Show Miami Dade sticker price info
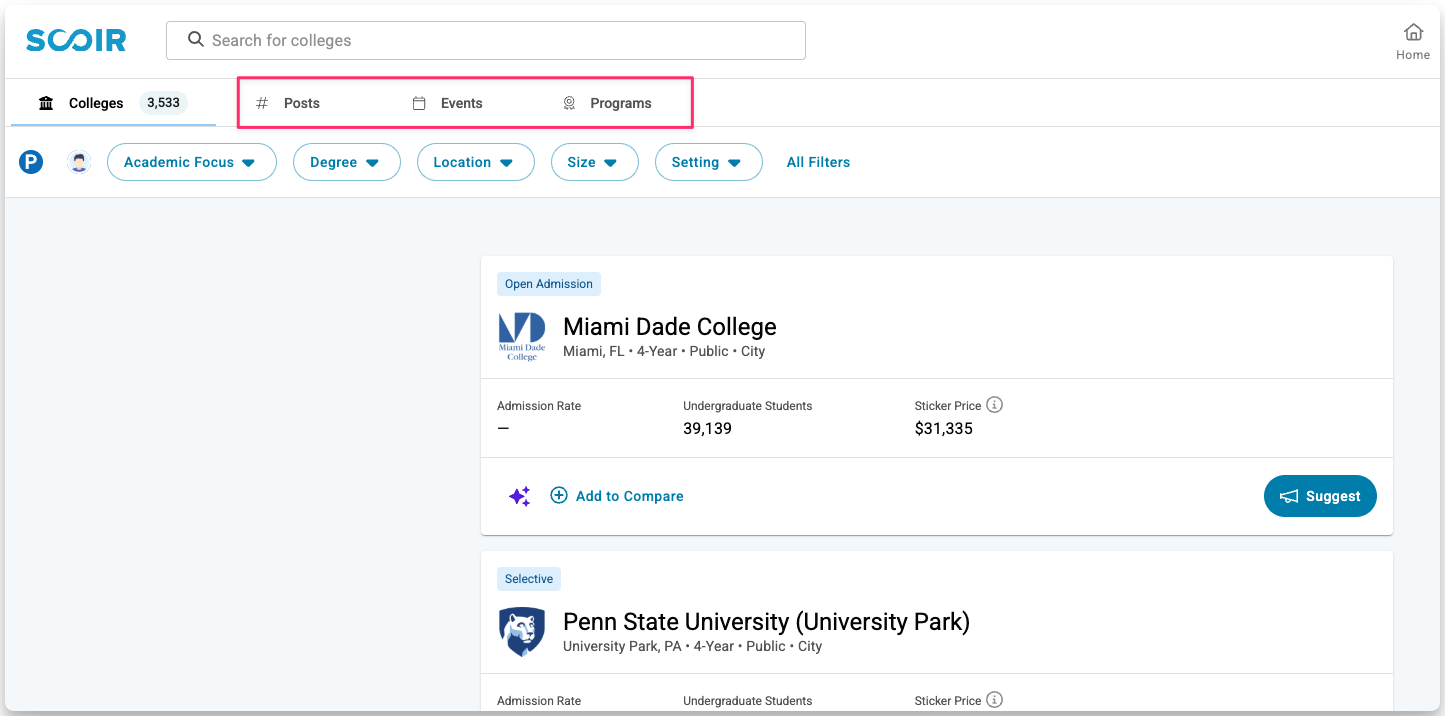Viewport: 1445px width, 716px height. pos(994,405)
